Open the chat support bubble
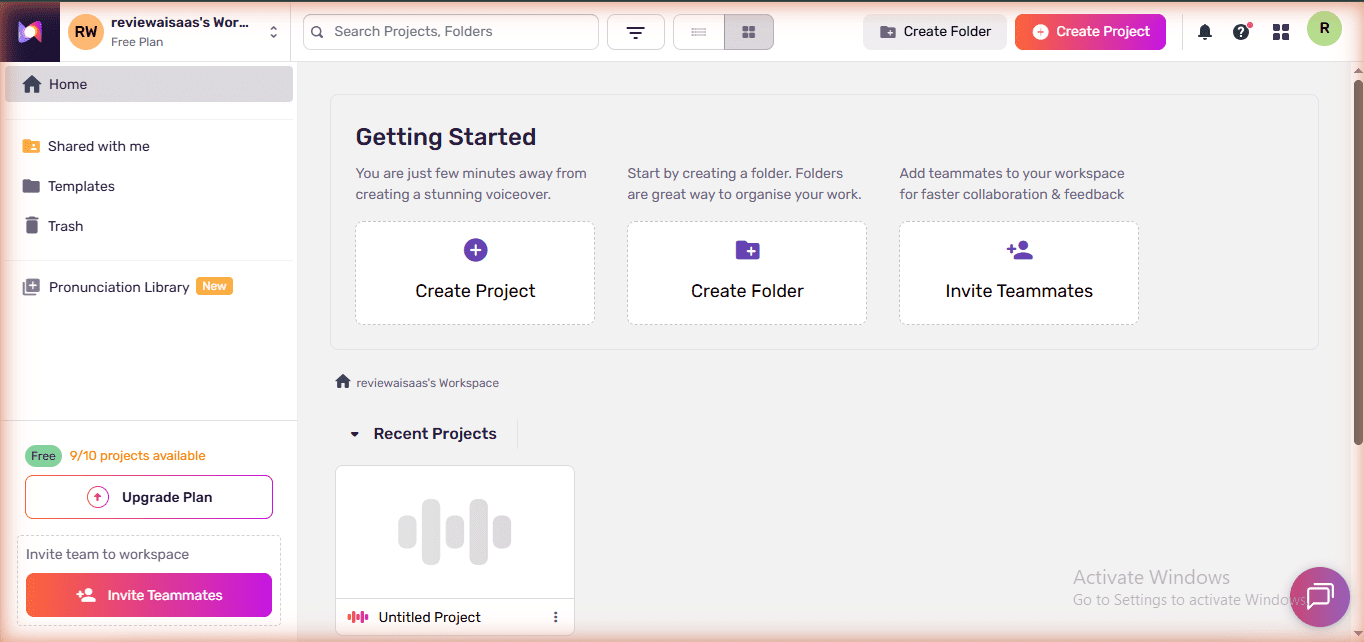The image size is (1364, 642). [1320, 597]
